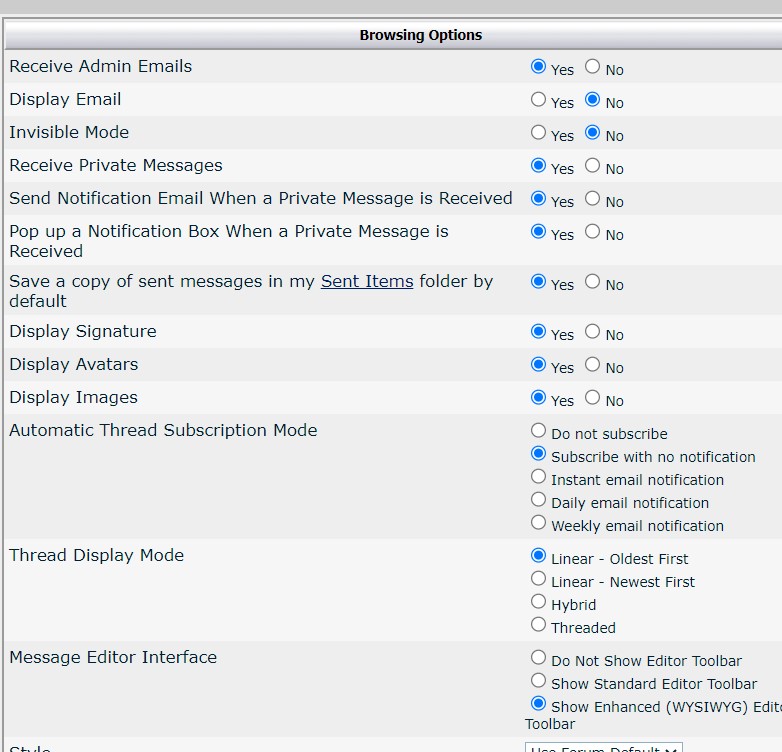Pick Weekly email notification

pos(539,523)
